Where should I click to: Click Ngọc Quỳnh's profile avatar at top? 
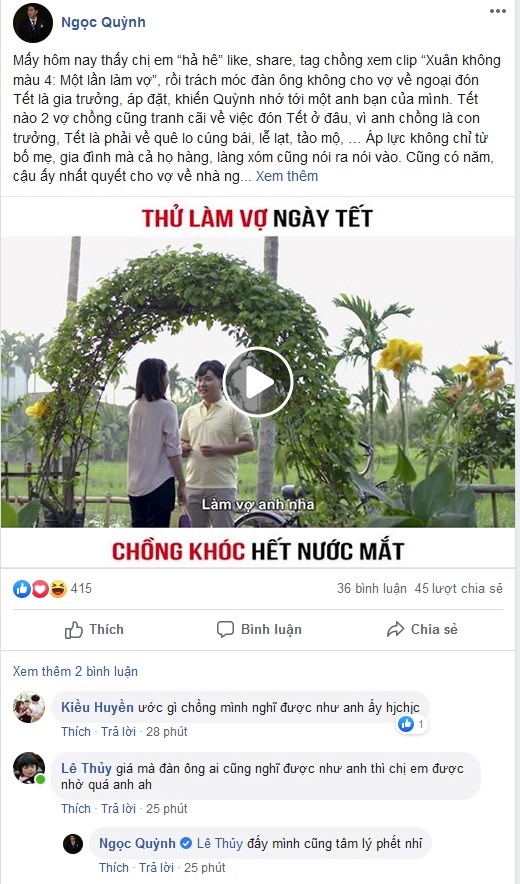click(x=33, y=23)
